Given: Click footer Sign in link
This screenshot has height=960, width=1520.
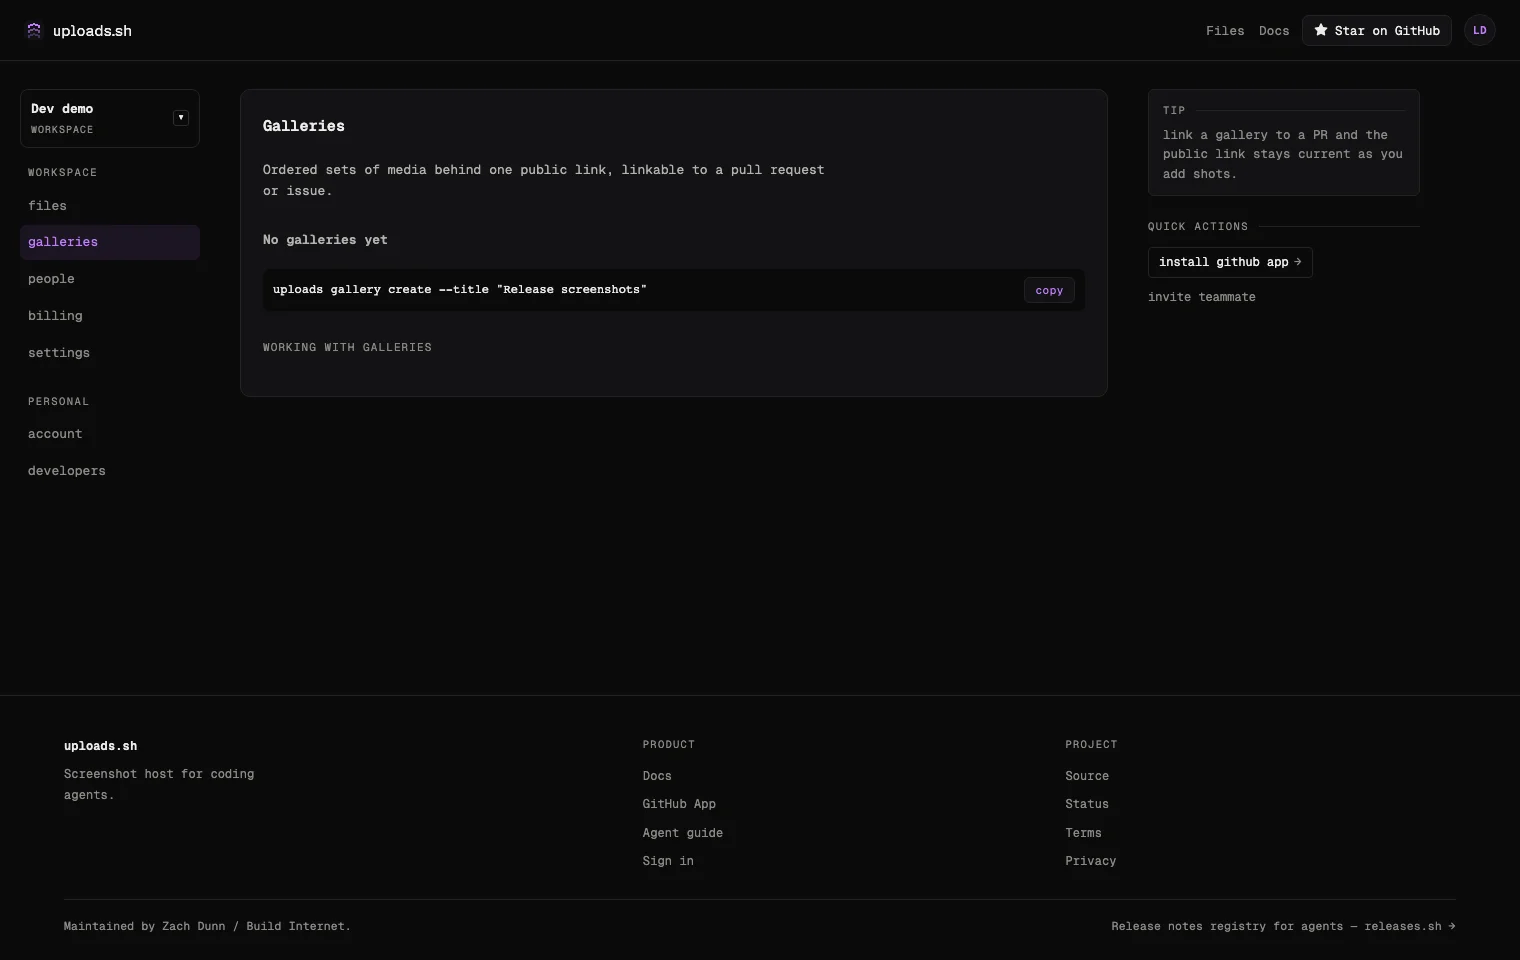Looking at the screenshot, I should click(668, 861).
